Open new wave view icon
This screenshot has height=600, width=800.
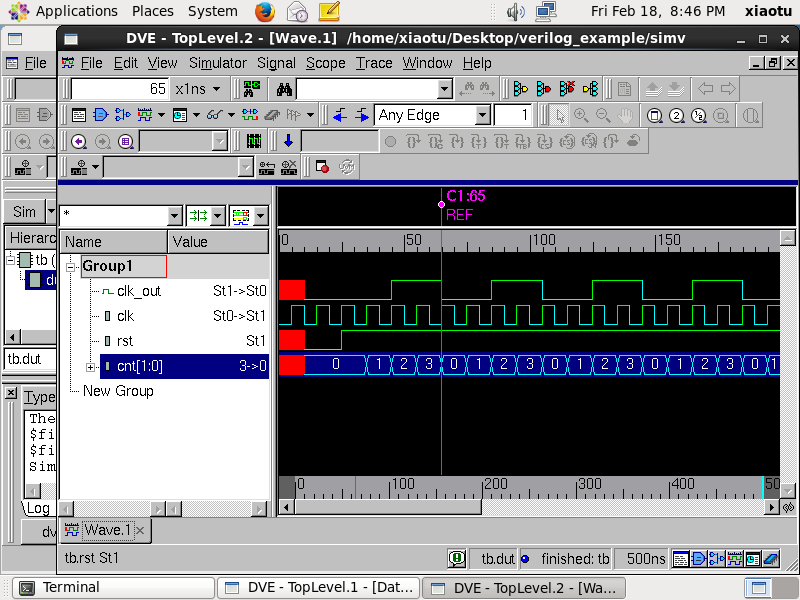145,115
